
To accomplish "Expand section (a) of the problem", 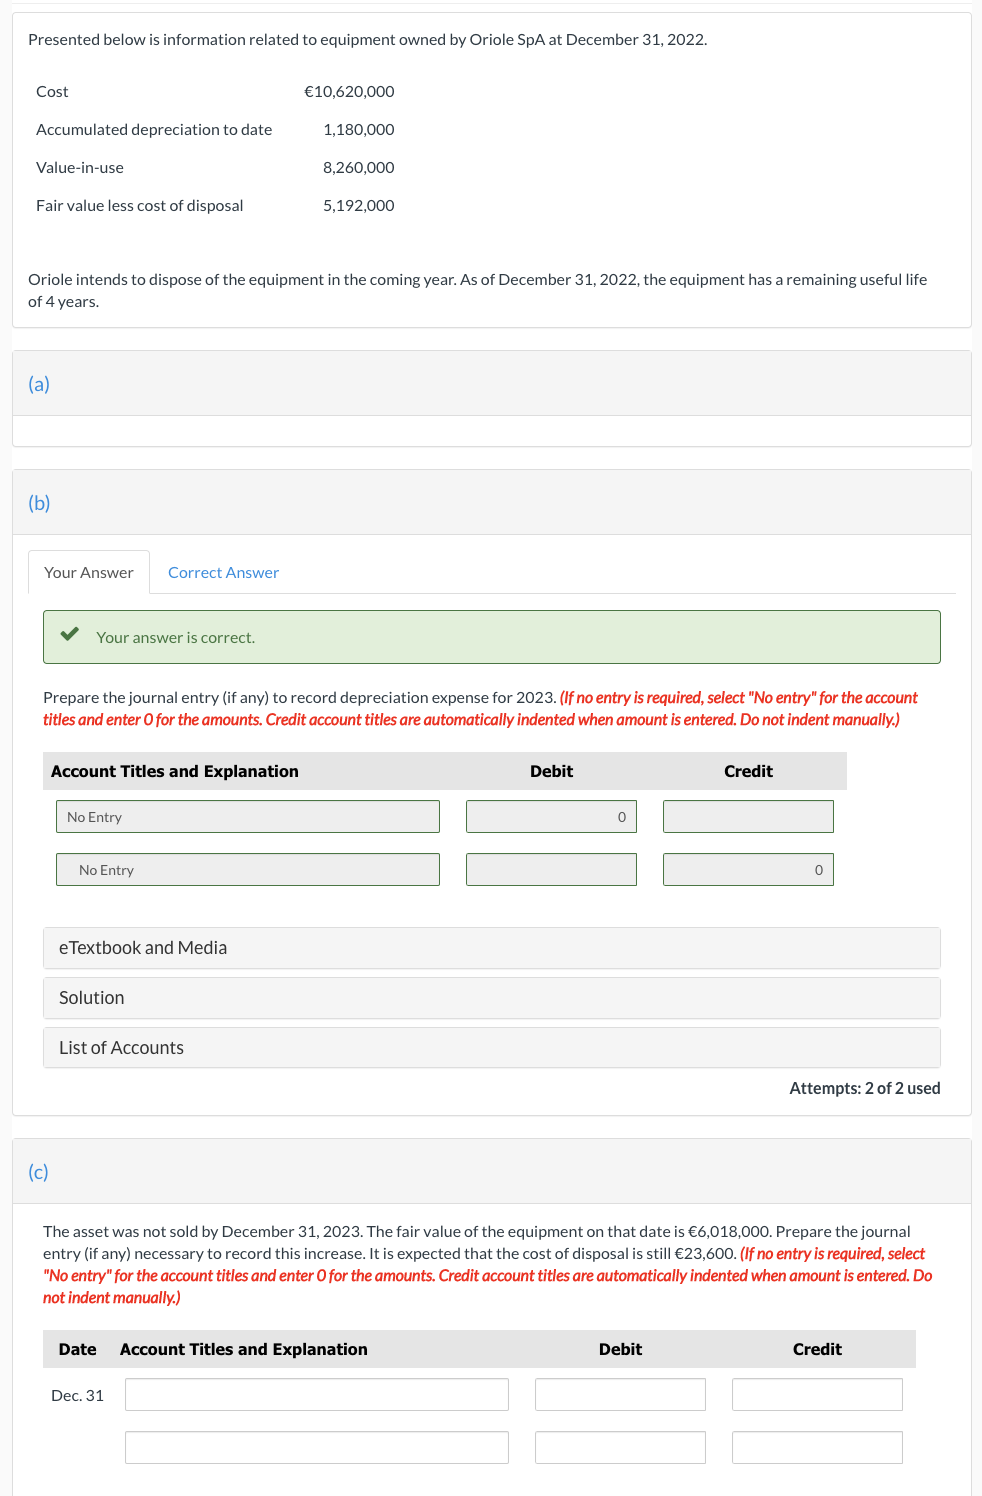I will [38, 384].
